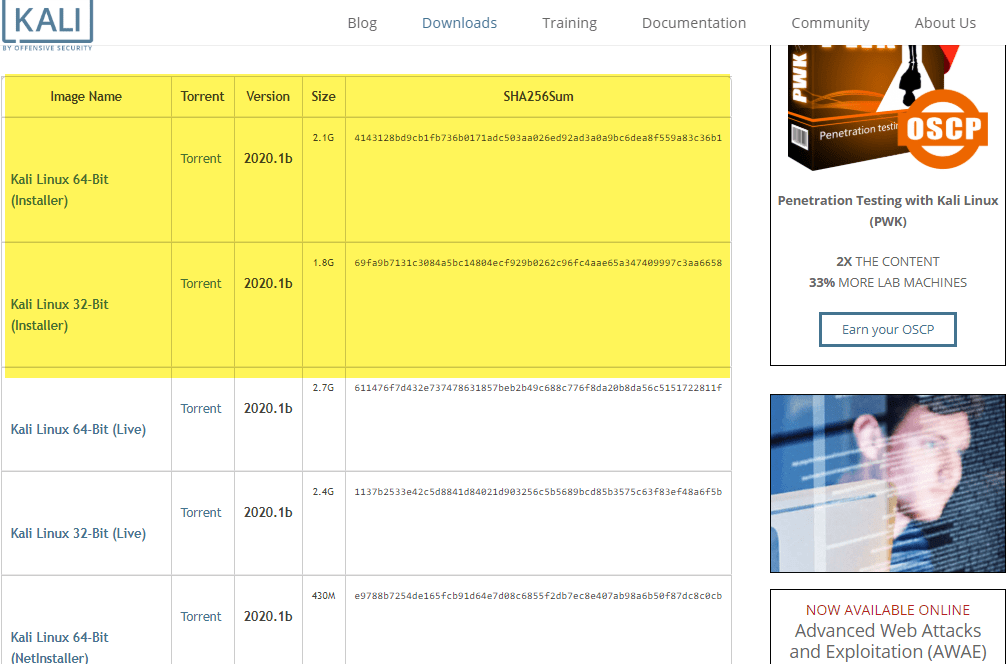
Task: Click the Kali logo in the header
Action: 48,24
